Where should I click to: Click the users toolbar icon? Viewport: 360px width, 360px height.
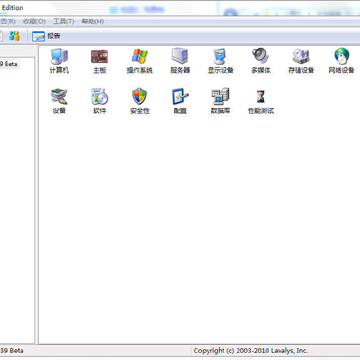[14, 36]
